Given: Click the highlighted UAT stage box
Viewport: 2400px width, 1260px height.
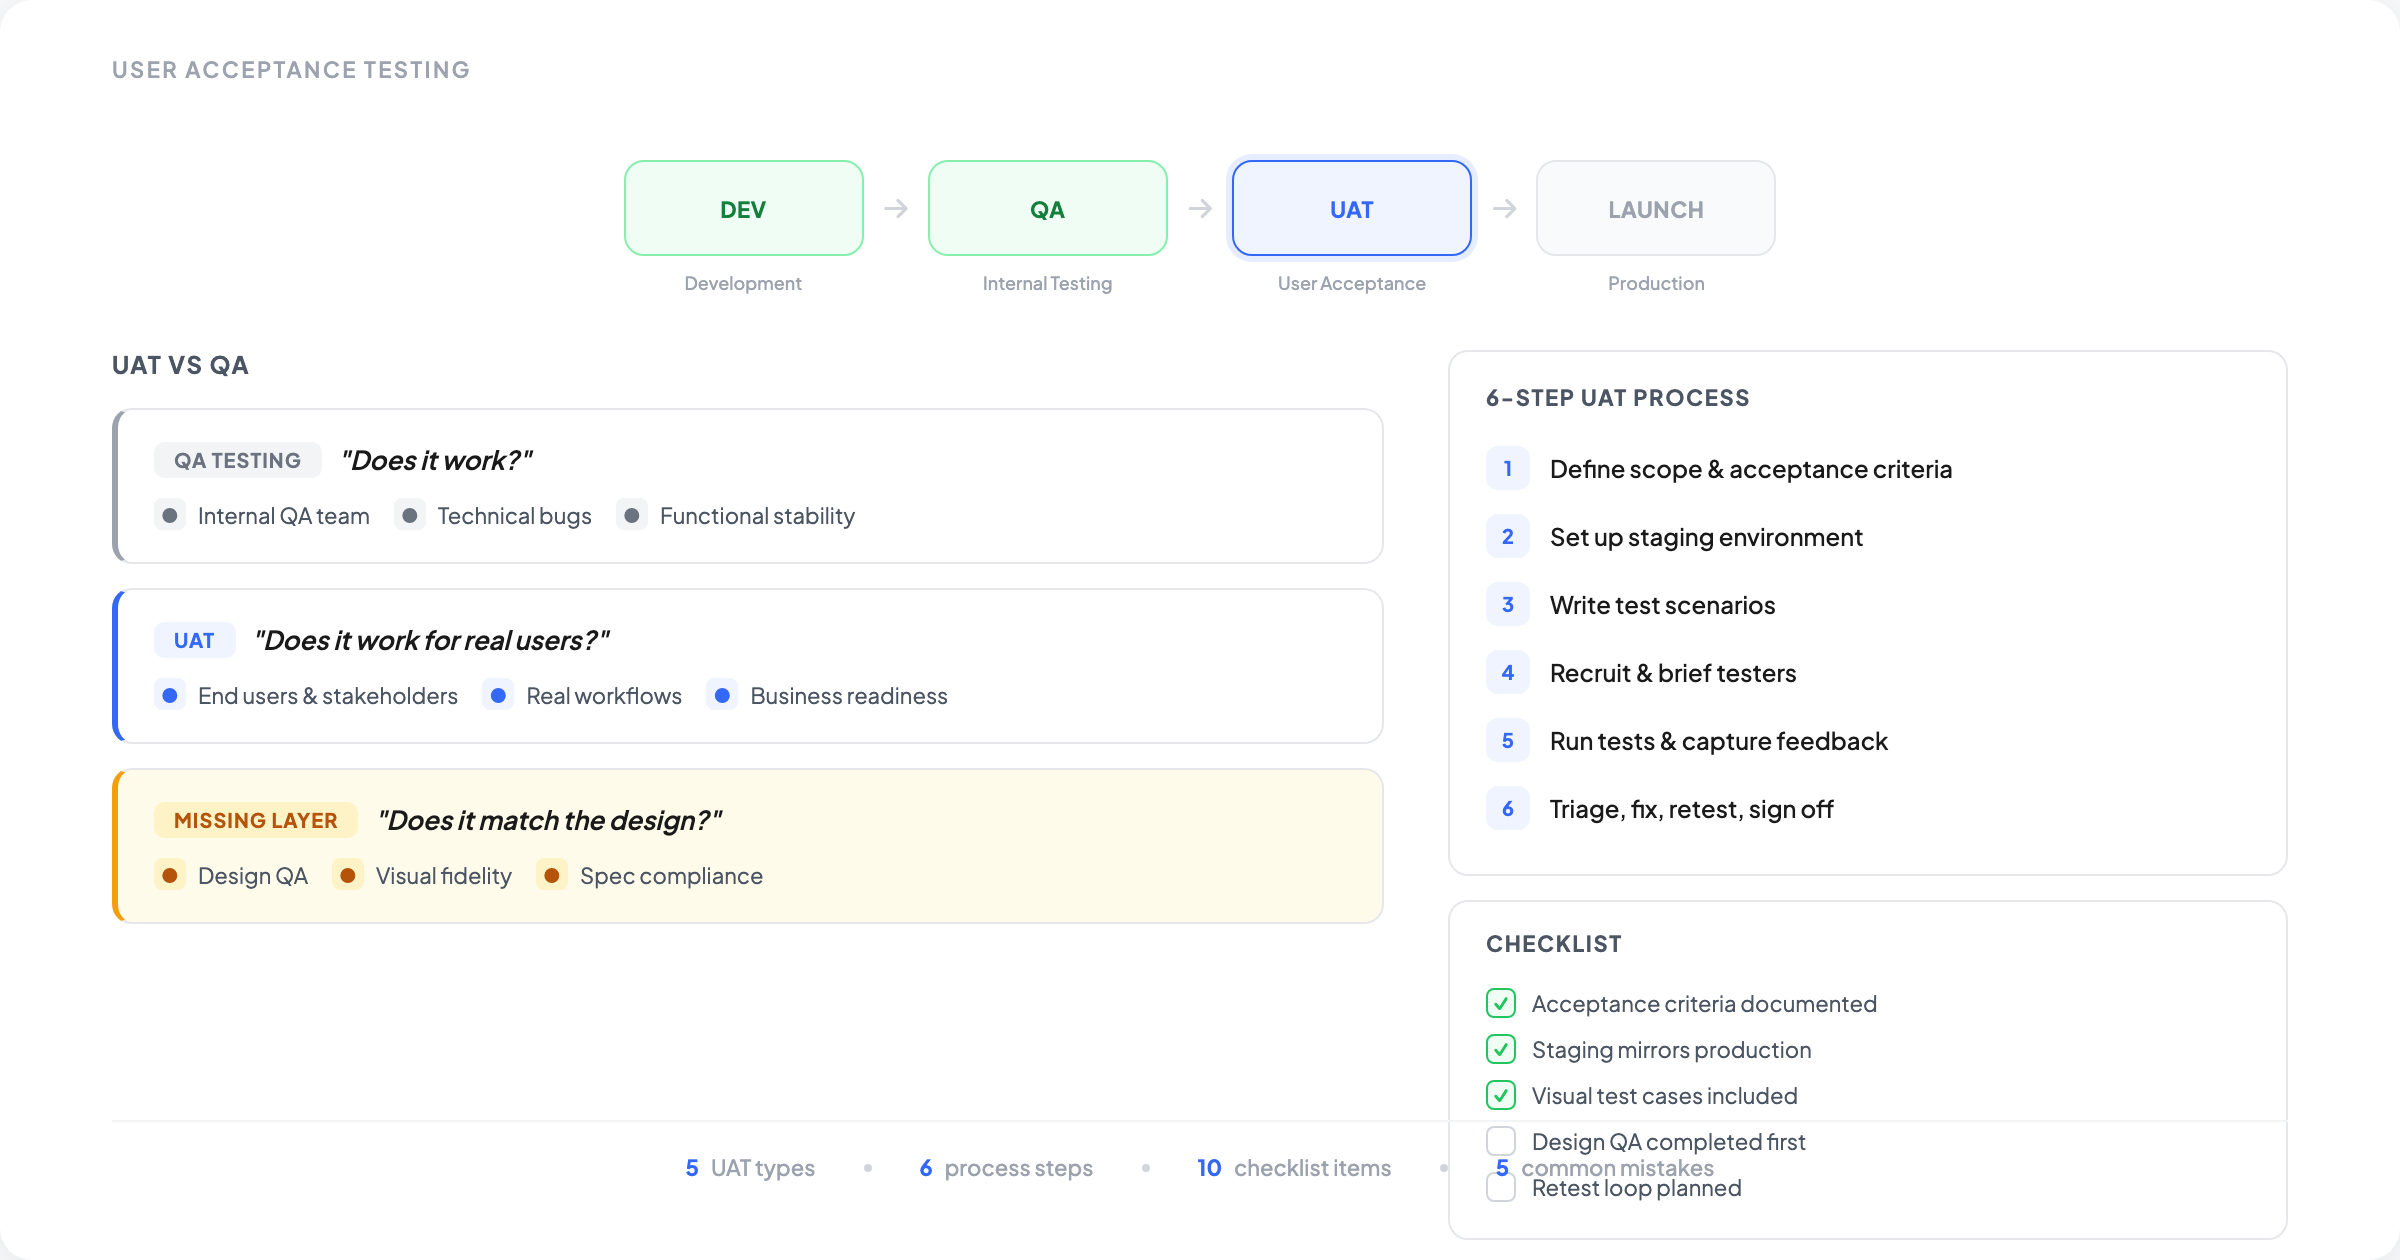Looking at the screenshot, I should [1351, 208].
